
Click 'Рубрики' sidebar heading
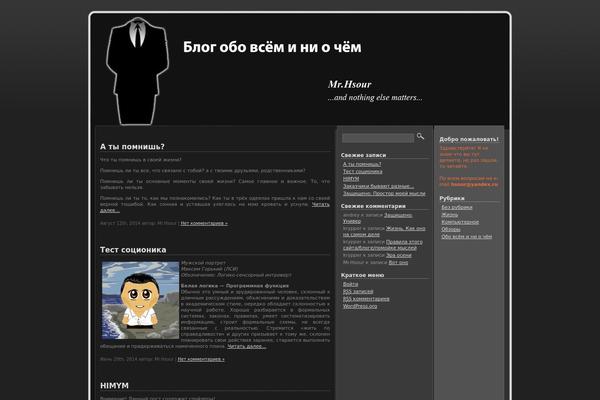tap(452, 198)
